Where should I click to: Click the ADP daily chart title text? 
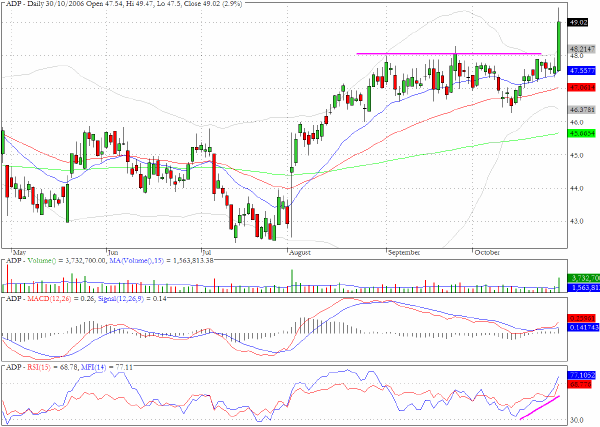(124, 3)
